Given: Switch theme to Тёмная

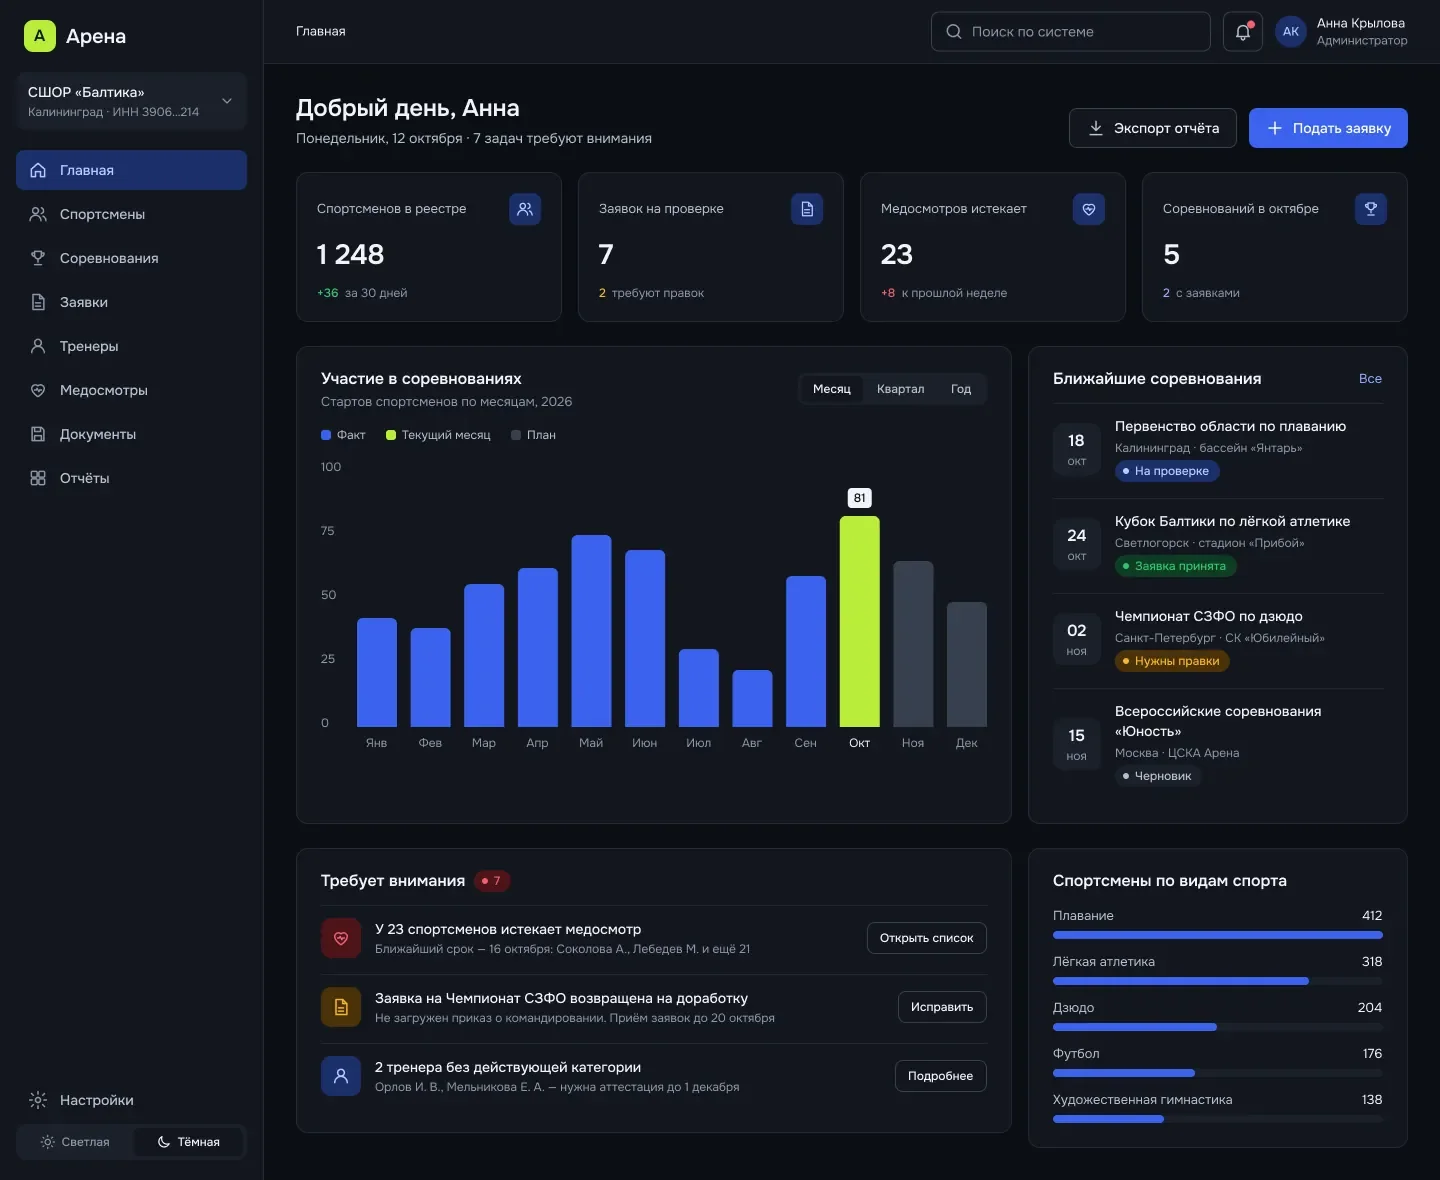Looking at the screenshot, I should tap(188, 1142).
